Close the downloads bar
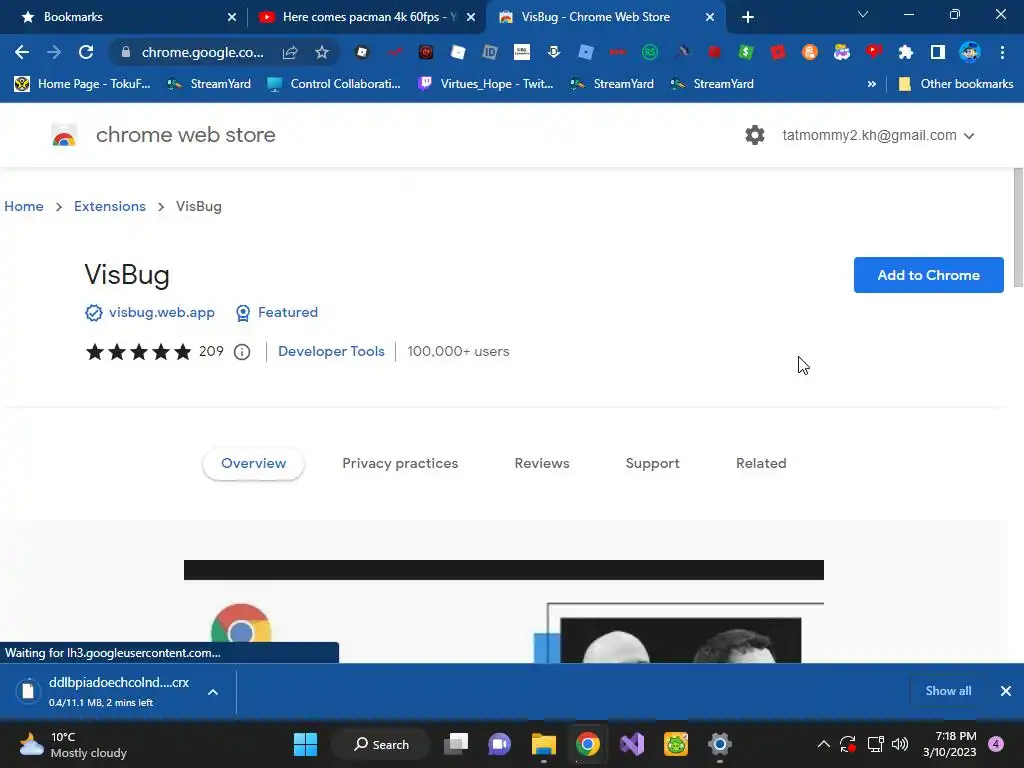1024x768 pixels. (1006, 691)
